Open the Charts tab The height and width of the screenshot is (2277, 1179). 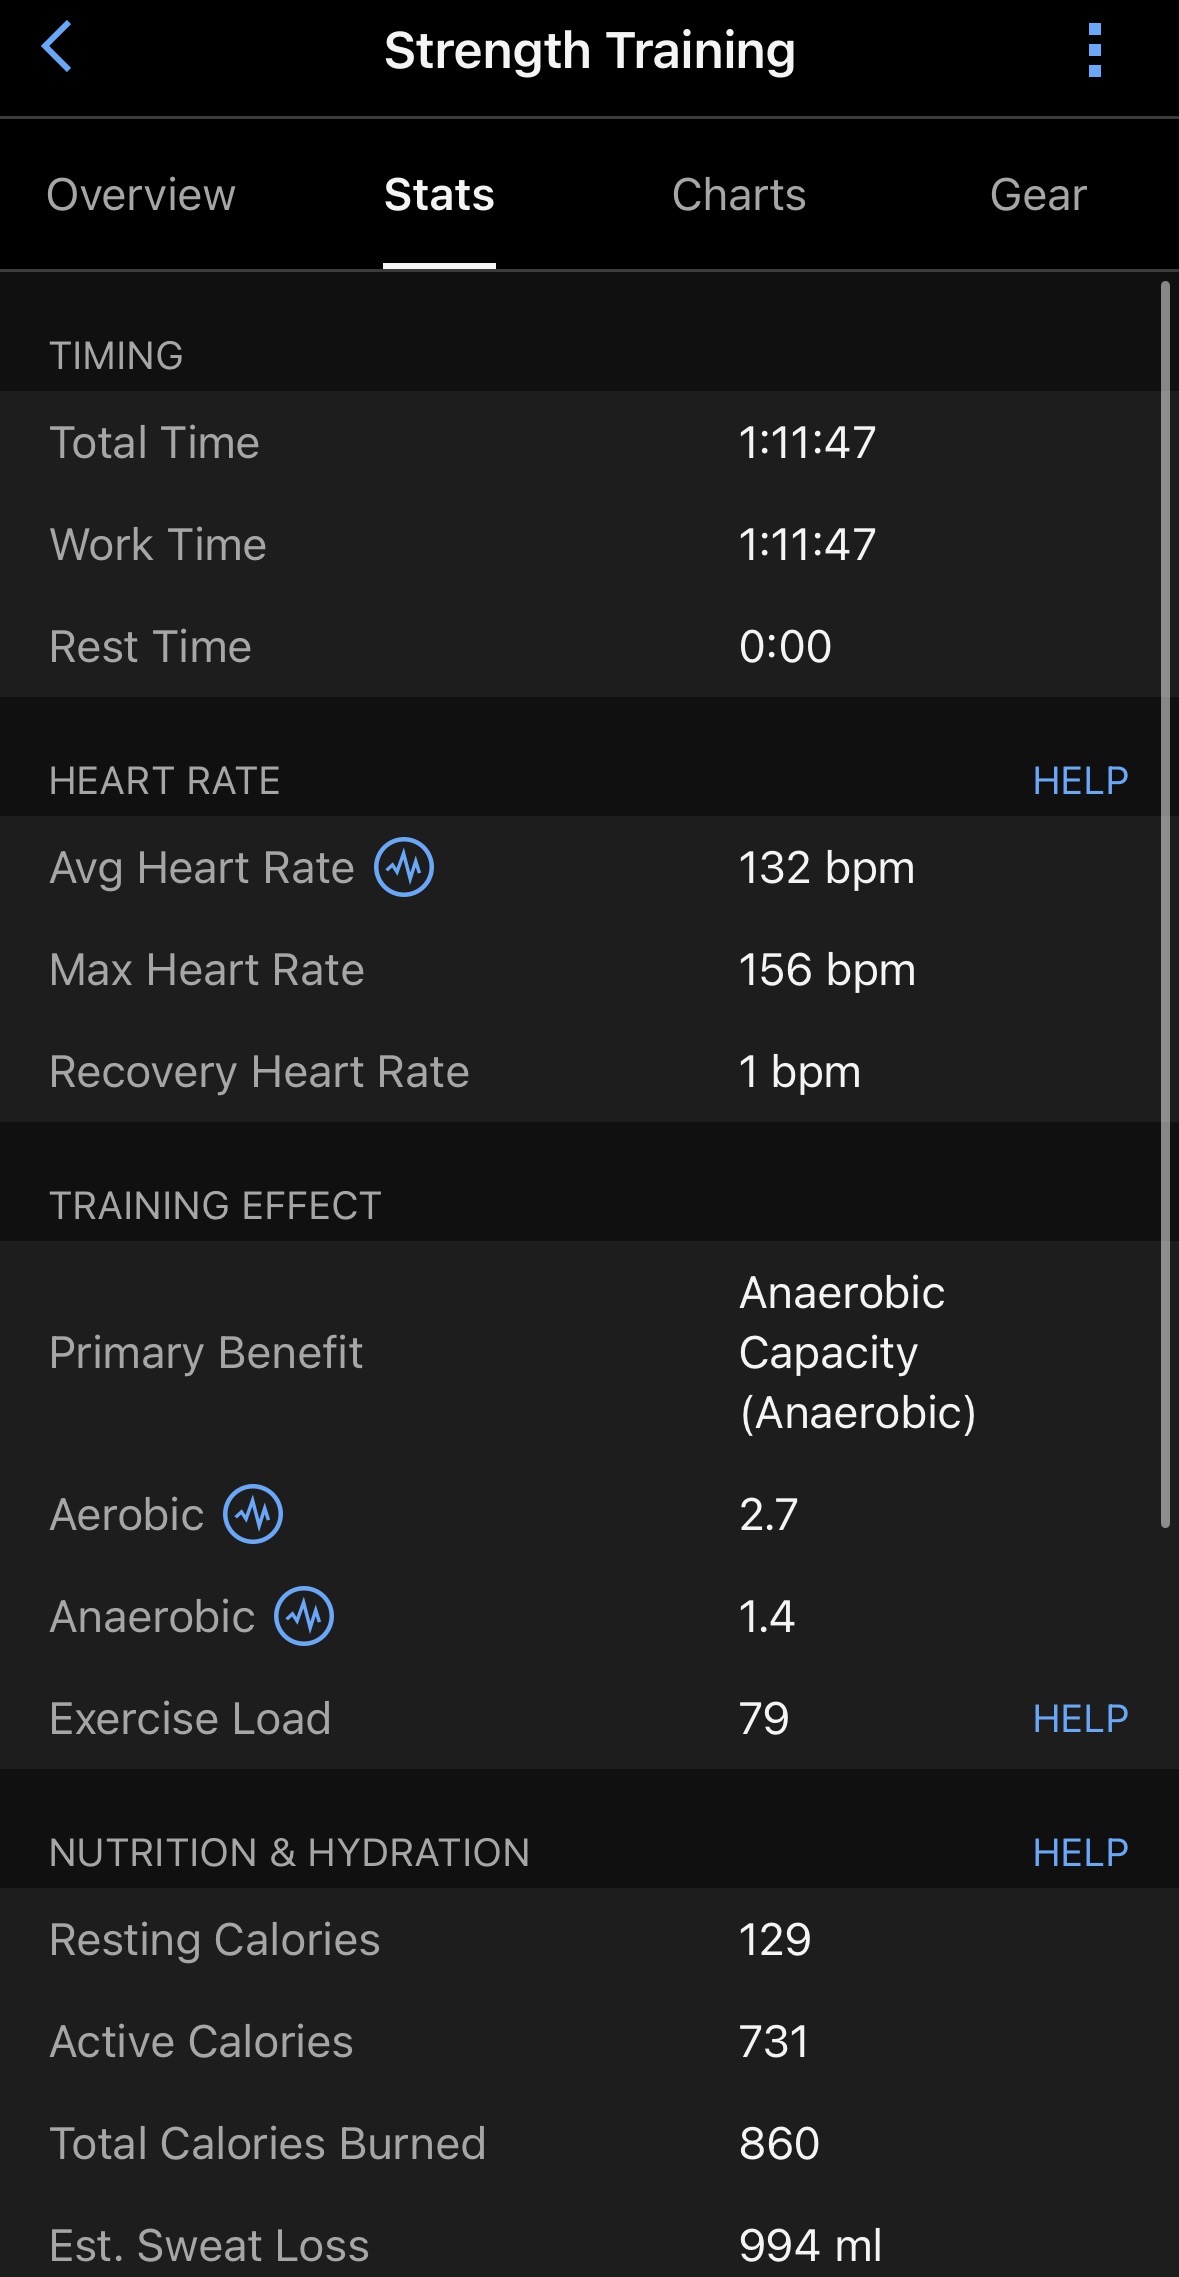[x=739, y=195]
